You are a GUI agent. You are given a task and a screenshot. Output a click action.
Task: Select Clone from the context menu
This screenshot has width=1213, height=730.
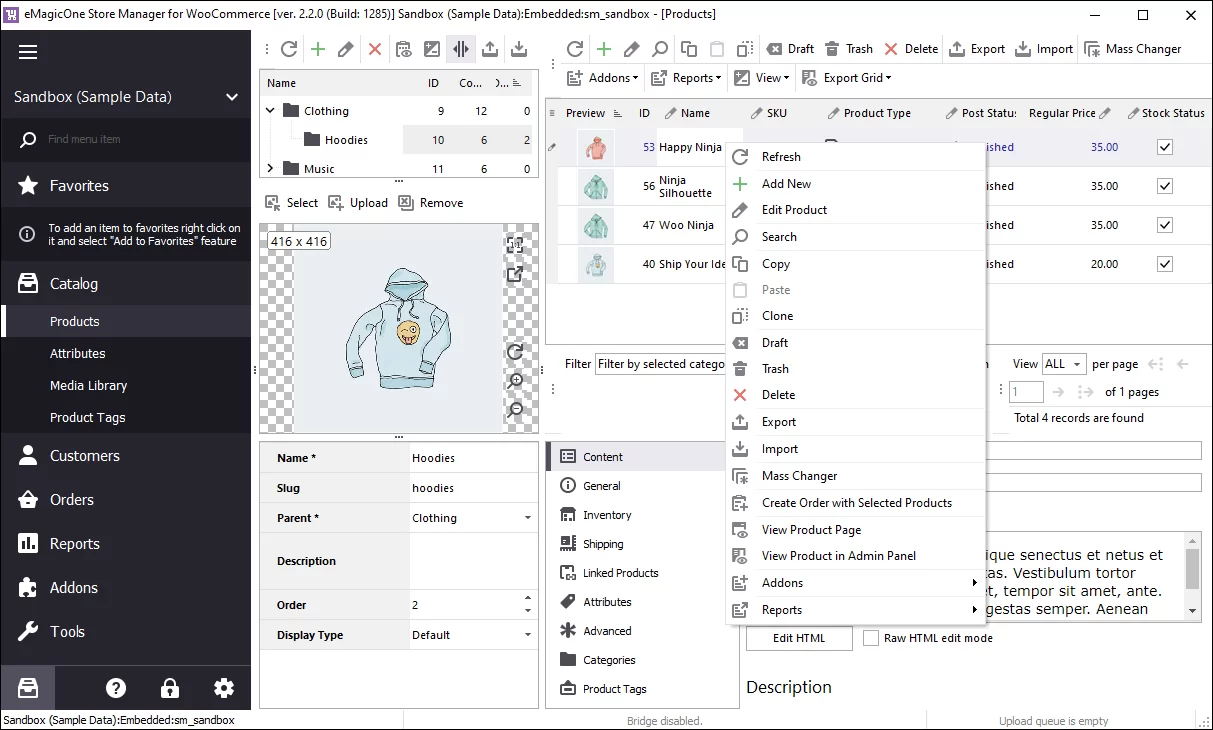pyautogui.click(x=777, y=316)
